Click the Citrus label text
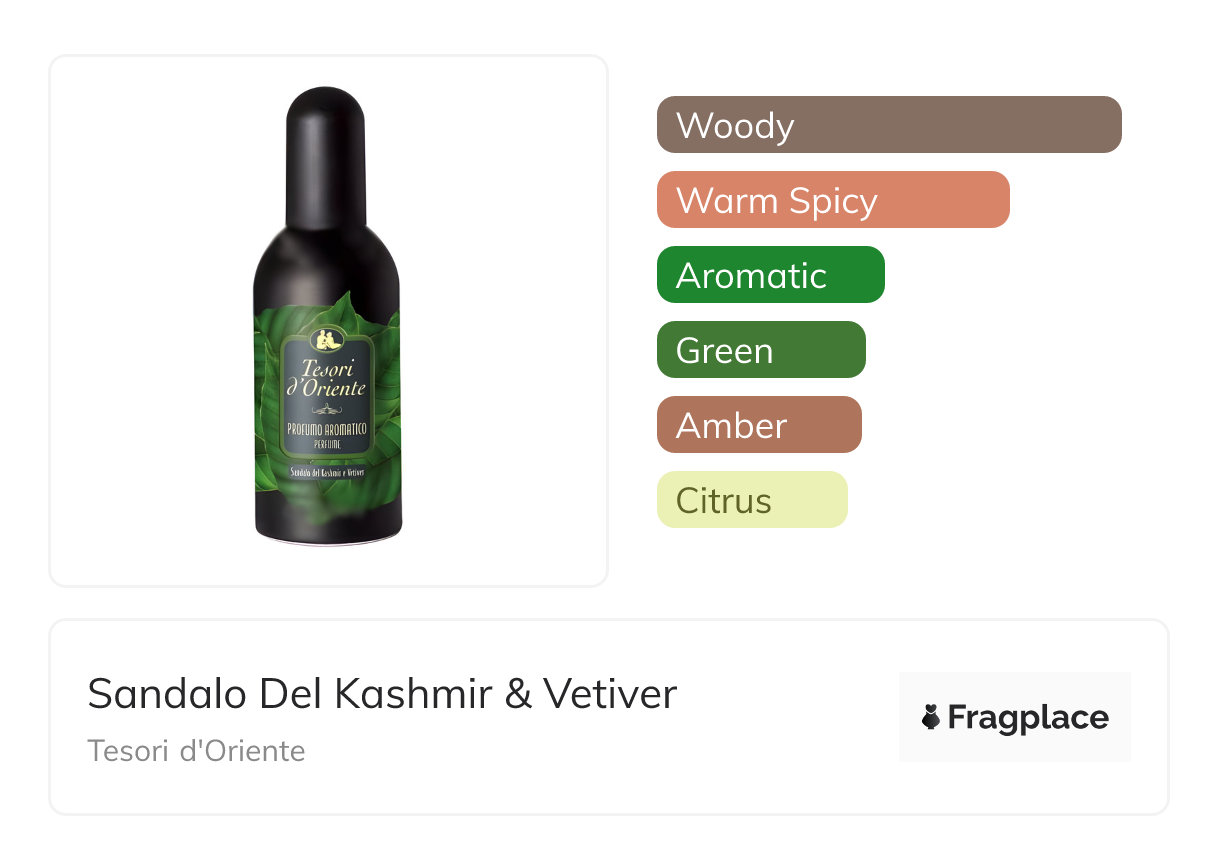Image resolution: width=1218 pixels, height=864 pixels. (724, 501)
